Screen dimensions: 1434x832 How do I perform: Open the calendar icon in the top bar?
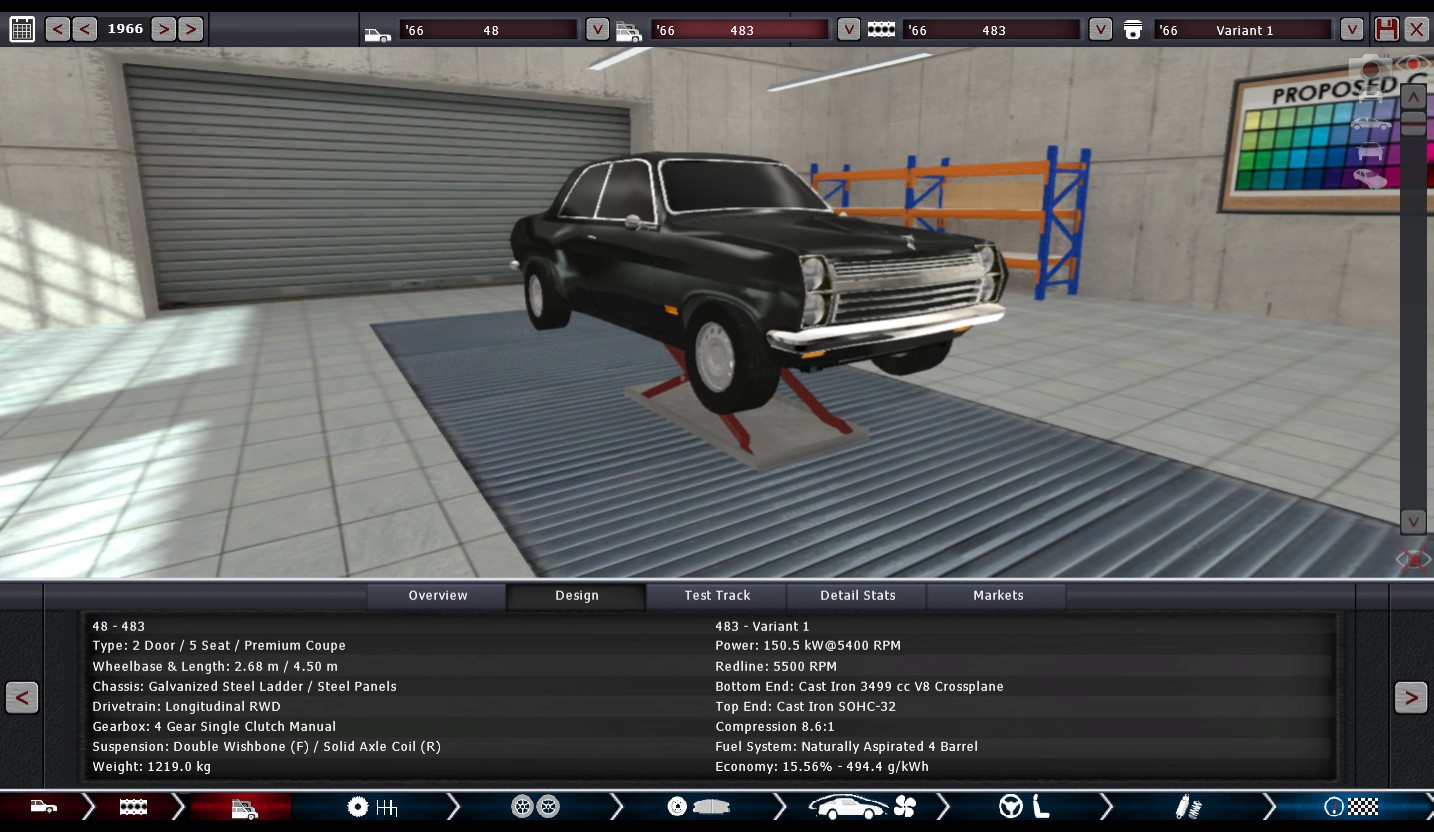click(x=22, y=29)
